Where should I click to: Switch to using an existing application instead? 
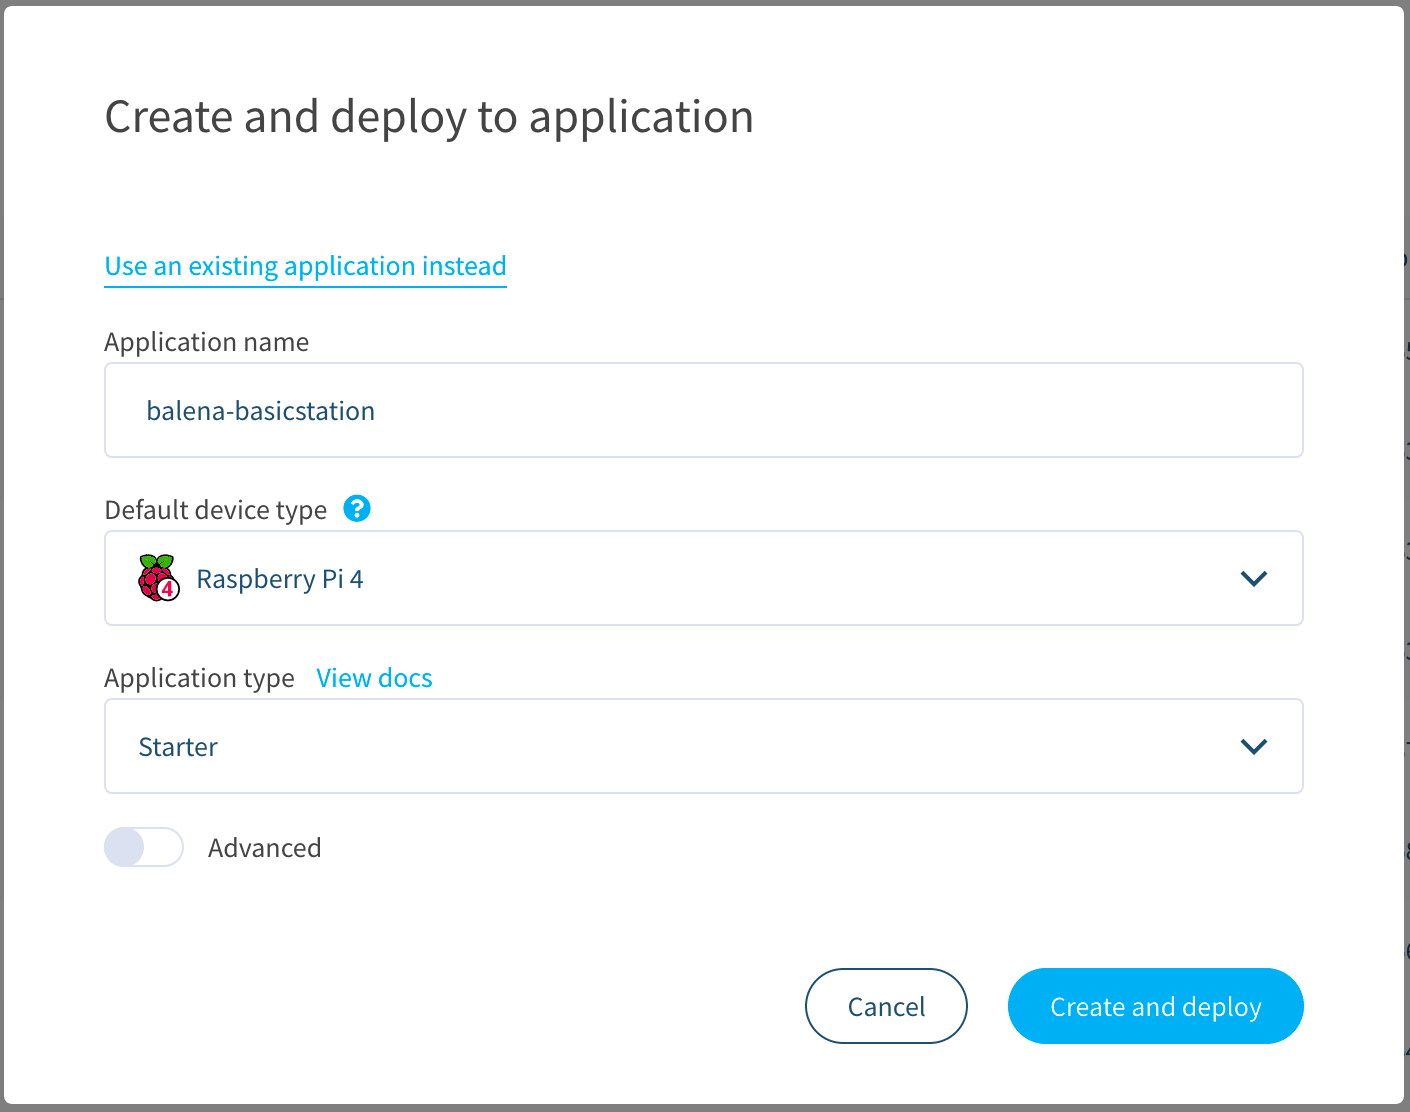tap(305, 266)
